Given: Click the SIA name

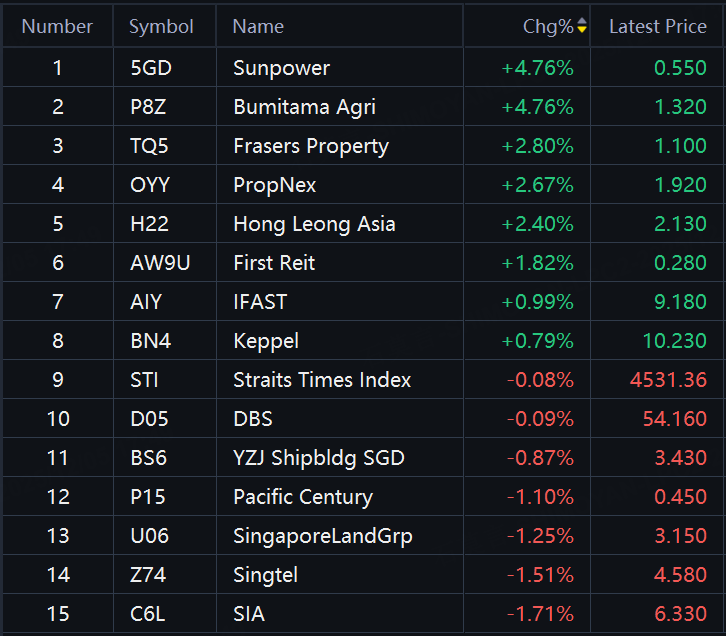Looking at the screenshot, I should pyautogui.click(x=249, y=614).
